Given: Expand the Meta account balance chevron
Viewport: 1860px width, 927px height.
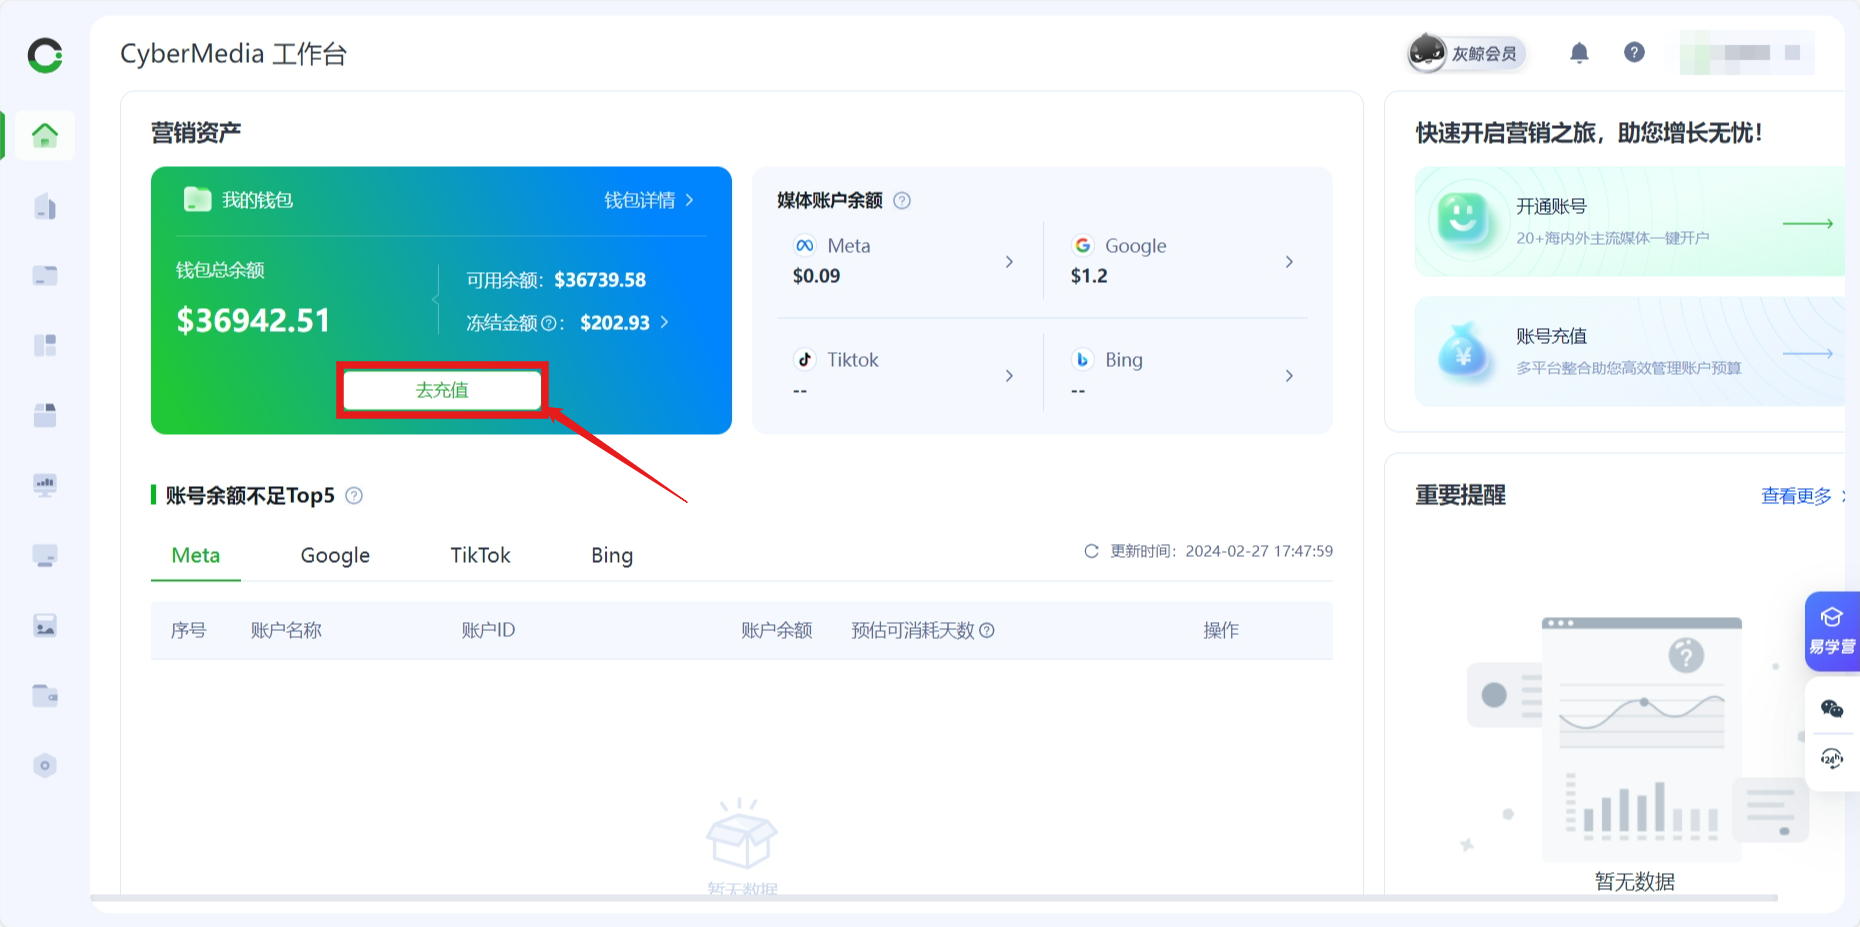Looking at the screenshot, I should click(1009, 262).
